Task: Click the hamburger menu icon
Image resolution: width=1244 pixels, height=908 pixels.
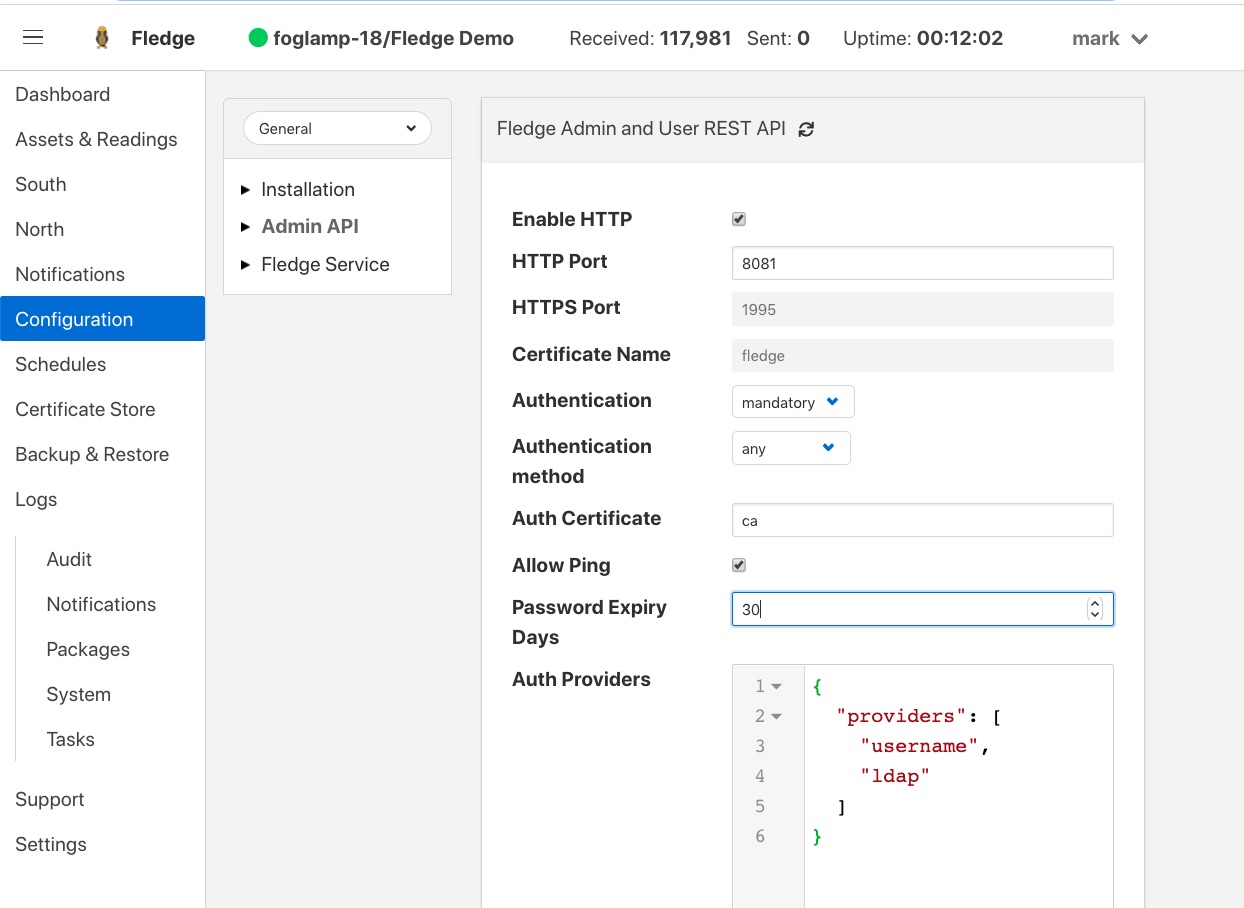Action: 33,38
